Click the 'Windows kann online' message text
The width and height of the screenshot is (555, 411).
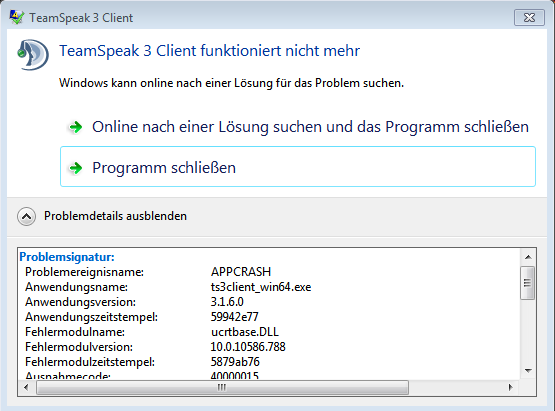231,83
